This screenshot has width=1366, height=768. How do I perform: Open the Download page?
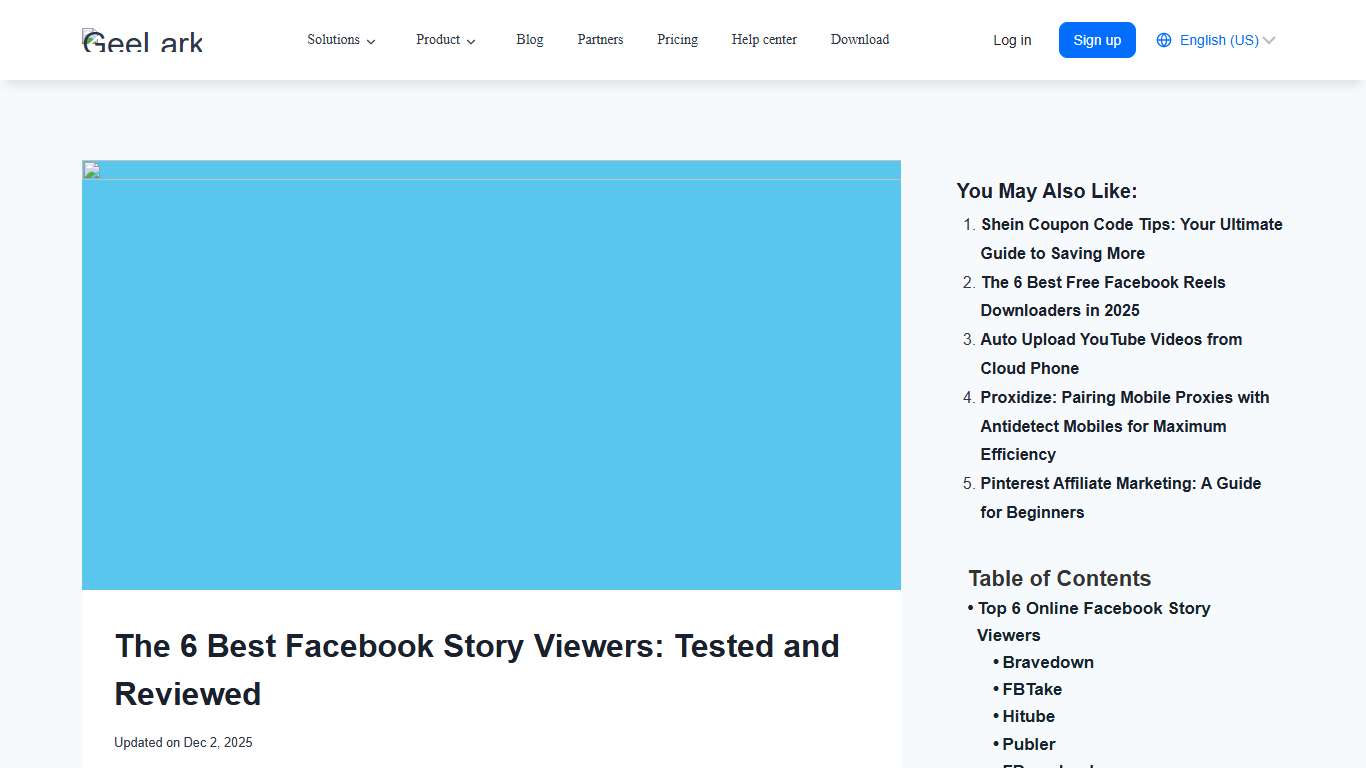pyautogui.click(x=859, y=40)
